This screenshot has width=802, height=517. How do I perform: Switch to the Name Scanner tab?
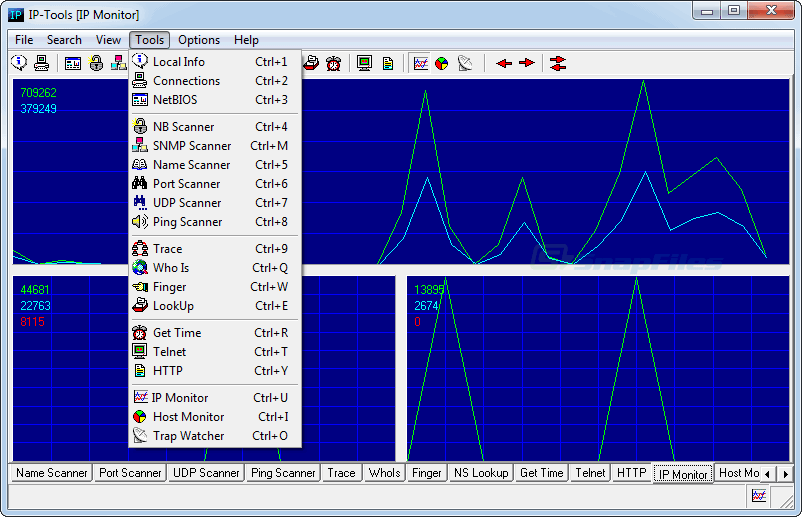(x=52, y=473)
